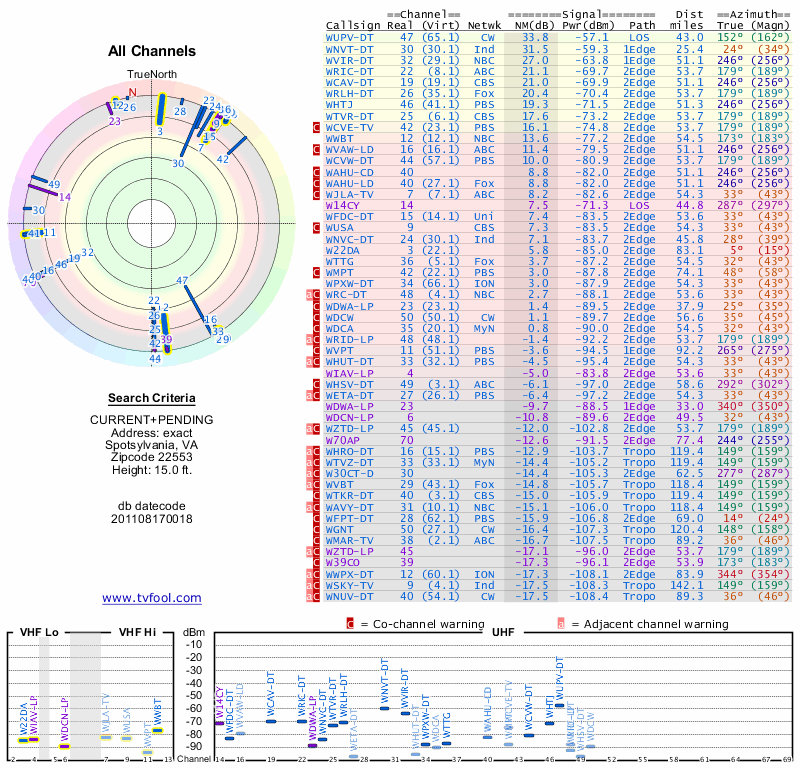This screenshot has width=800, height=768.
Task: Select the WHRO-DT table row
Action: pyautogui.click(x=557, y=451)
